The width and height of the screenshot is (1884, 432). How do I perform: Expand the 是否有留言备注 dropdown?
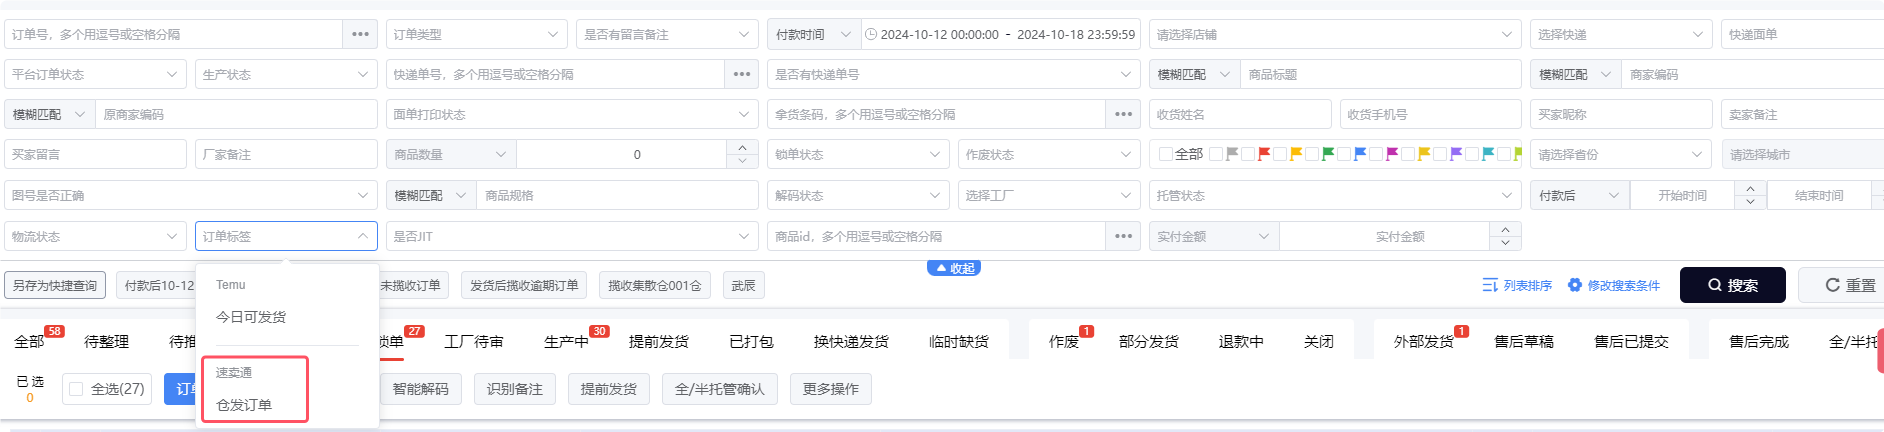click(x=667, y=34)
